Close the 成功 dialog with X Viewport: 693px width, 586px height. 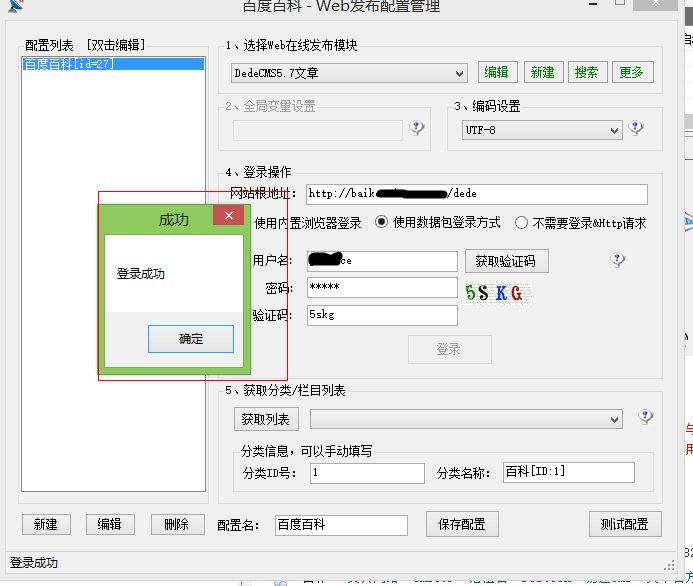(x=228, y=217)
